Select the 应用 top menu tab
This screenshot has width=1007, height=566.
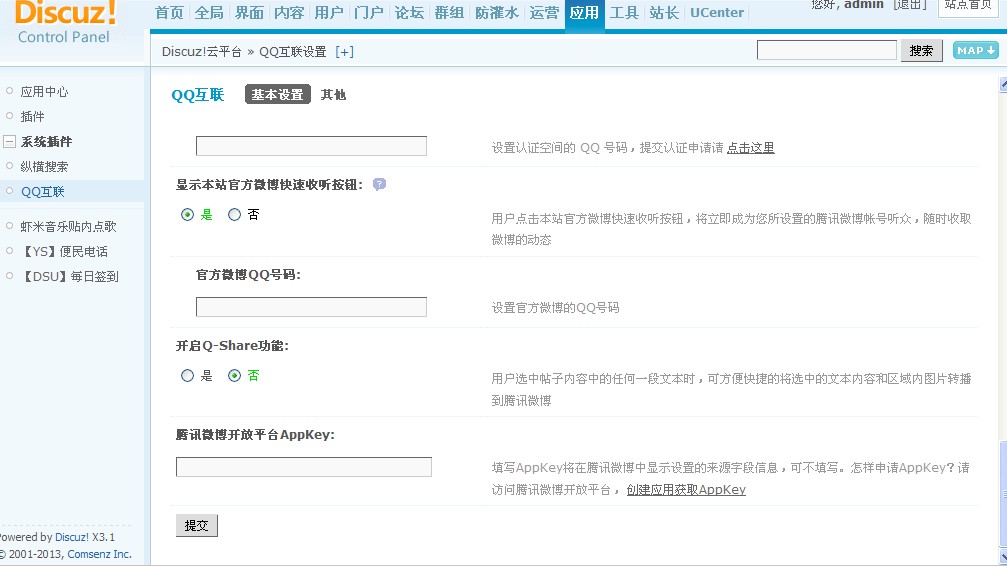584,14
